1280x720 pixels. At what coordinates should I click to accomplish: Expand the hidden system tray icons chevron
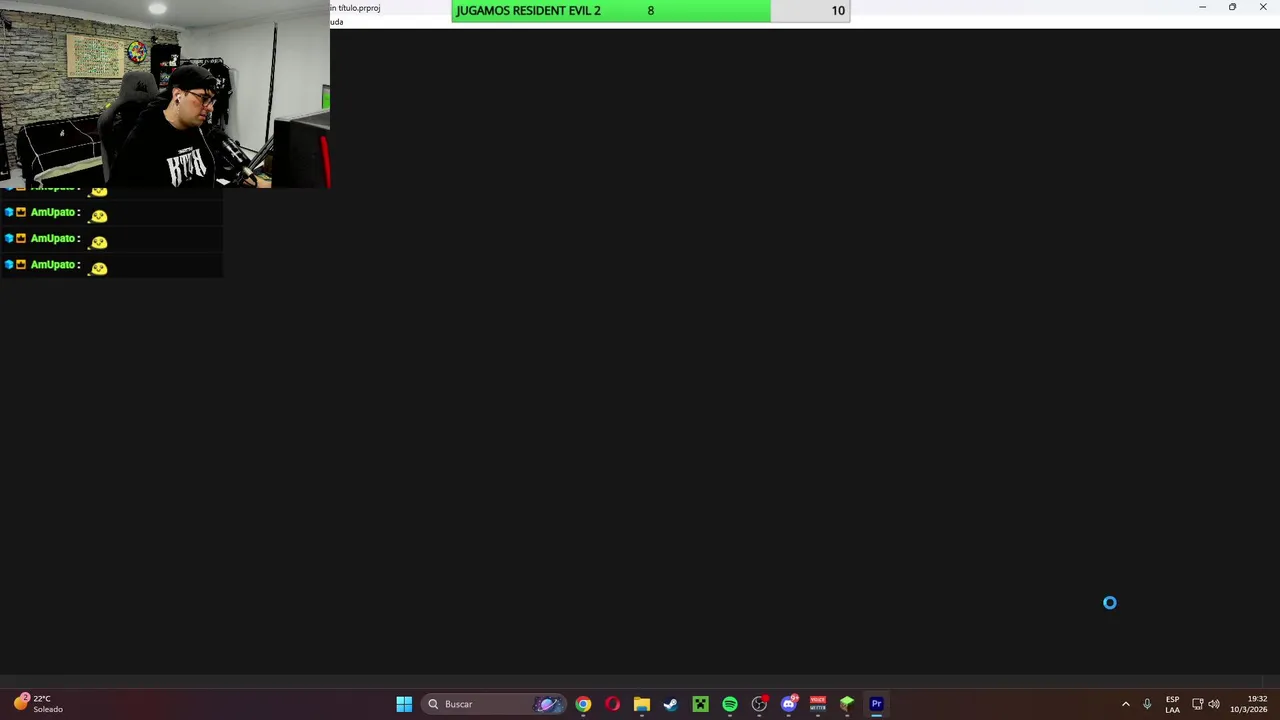[x=1126, y=704]
